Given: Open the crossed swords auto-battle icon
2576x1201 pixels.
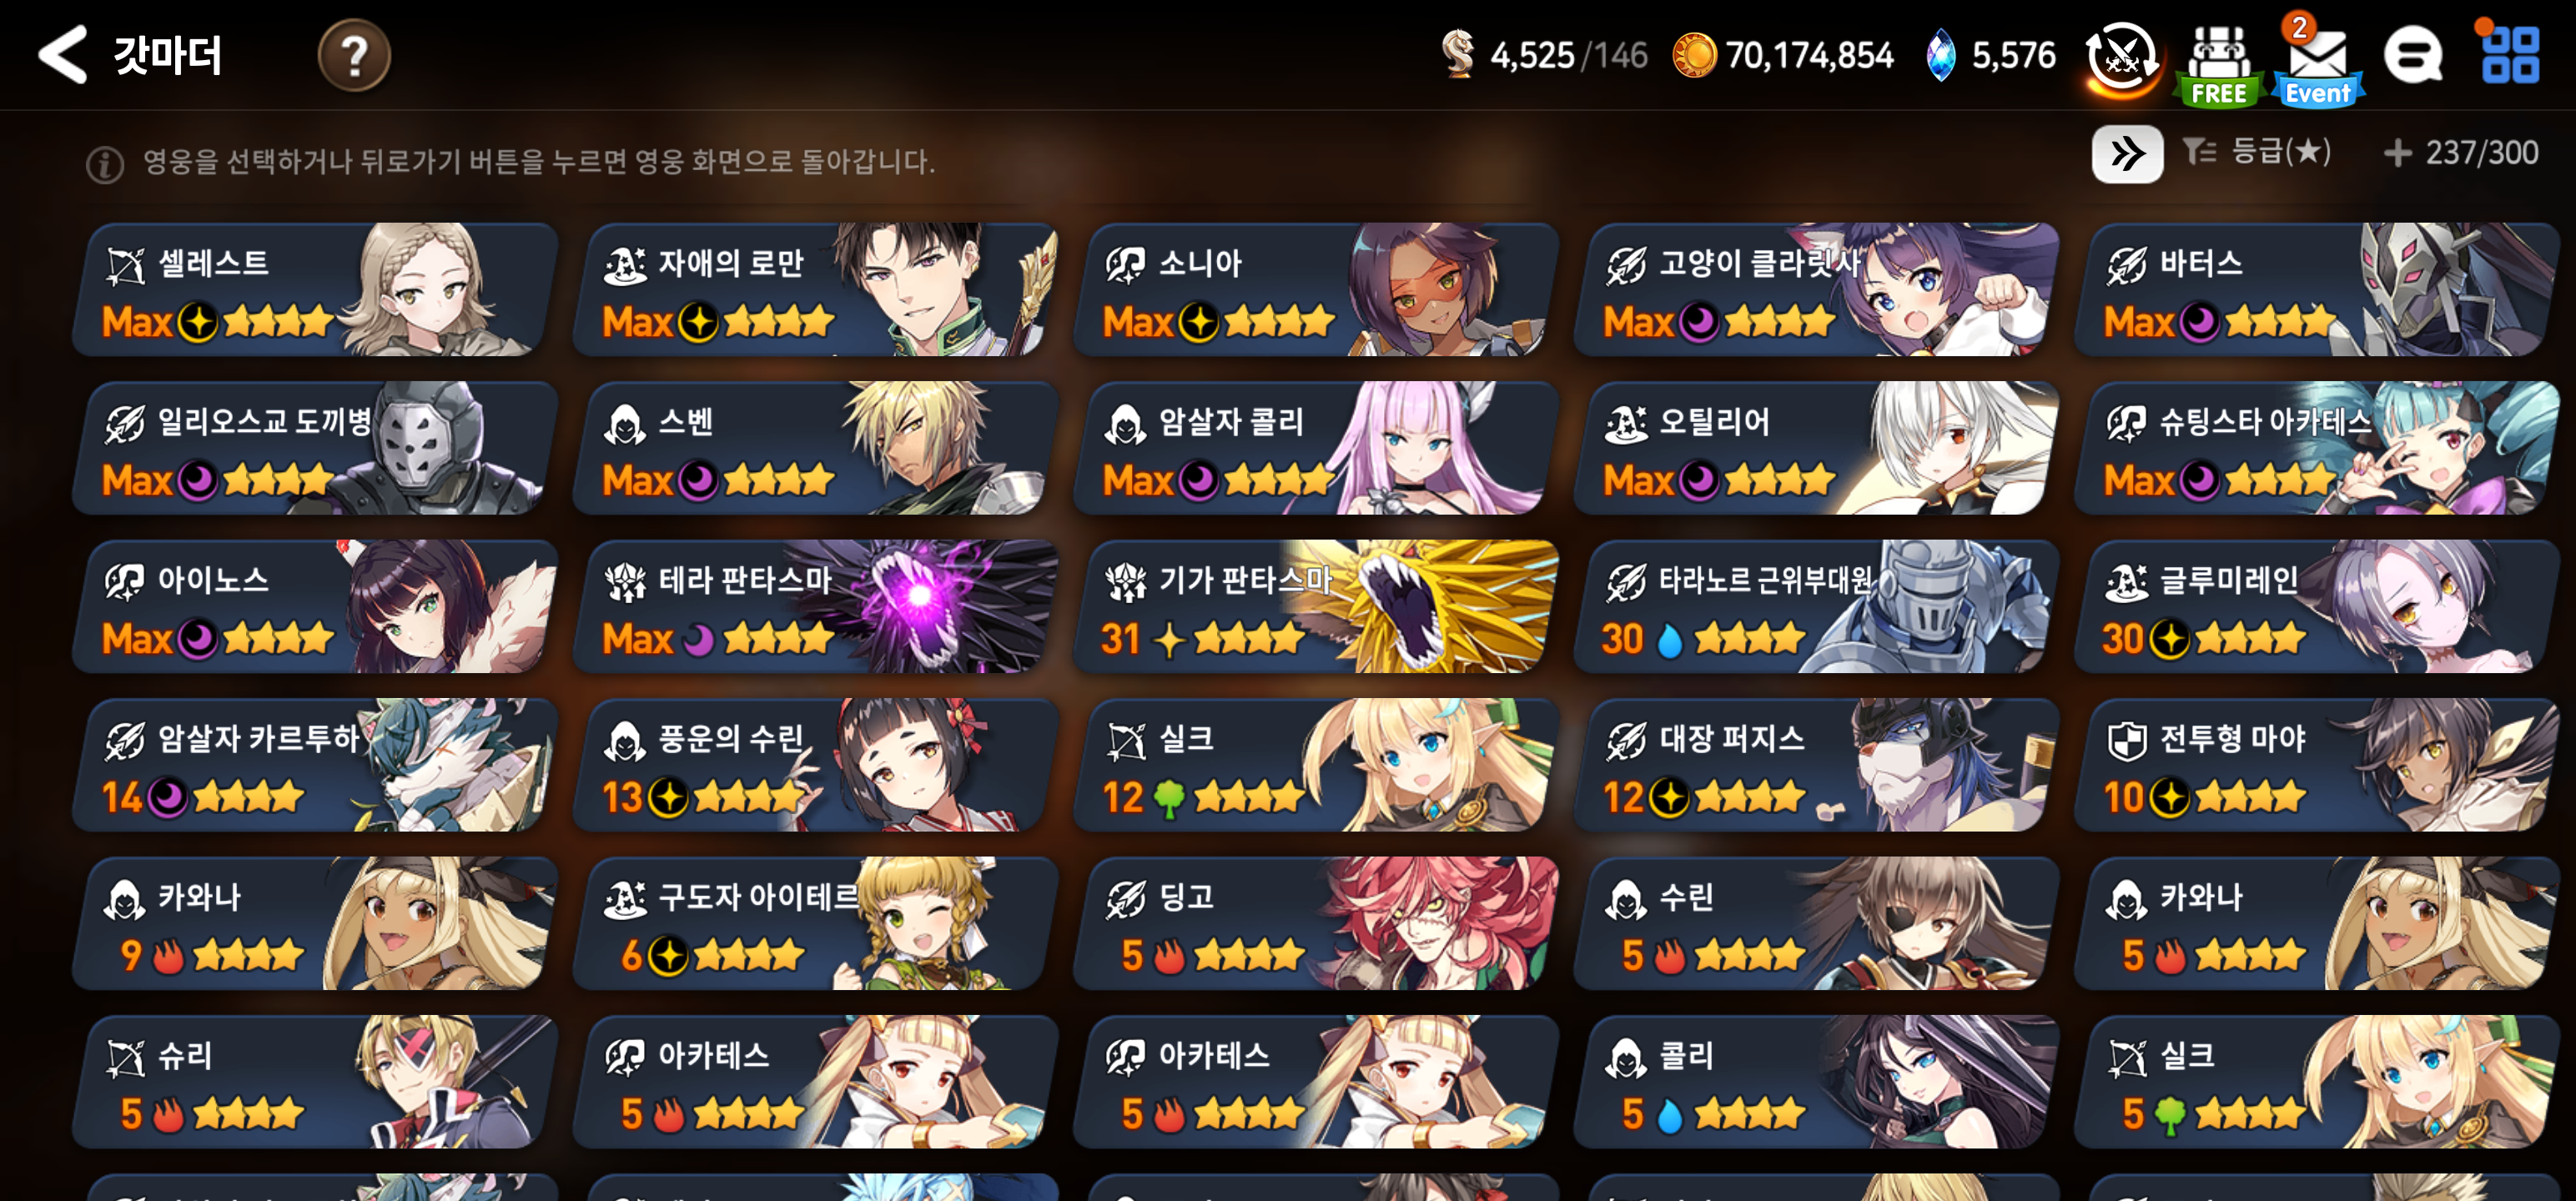Looking at the screenshot, I should pos(2123,58).
